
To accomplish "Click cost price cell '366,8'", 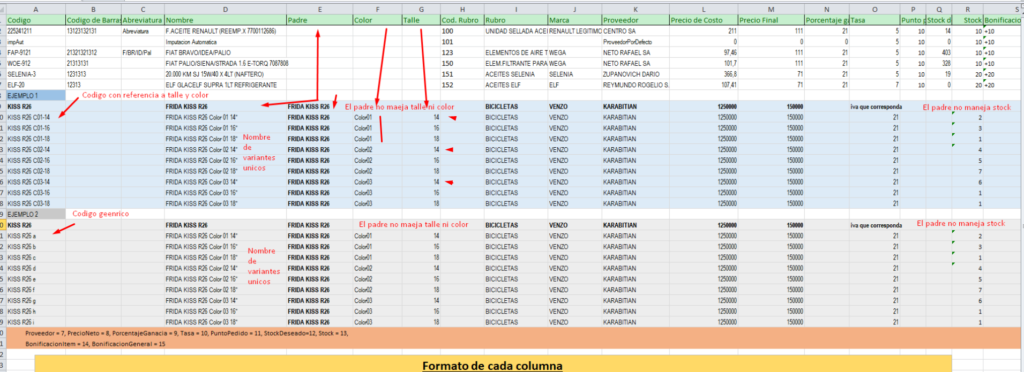I will [x=703, y=74].
